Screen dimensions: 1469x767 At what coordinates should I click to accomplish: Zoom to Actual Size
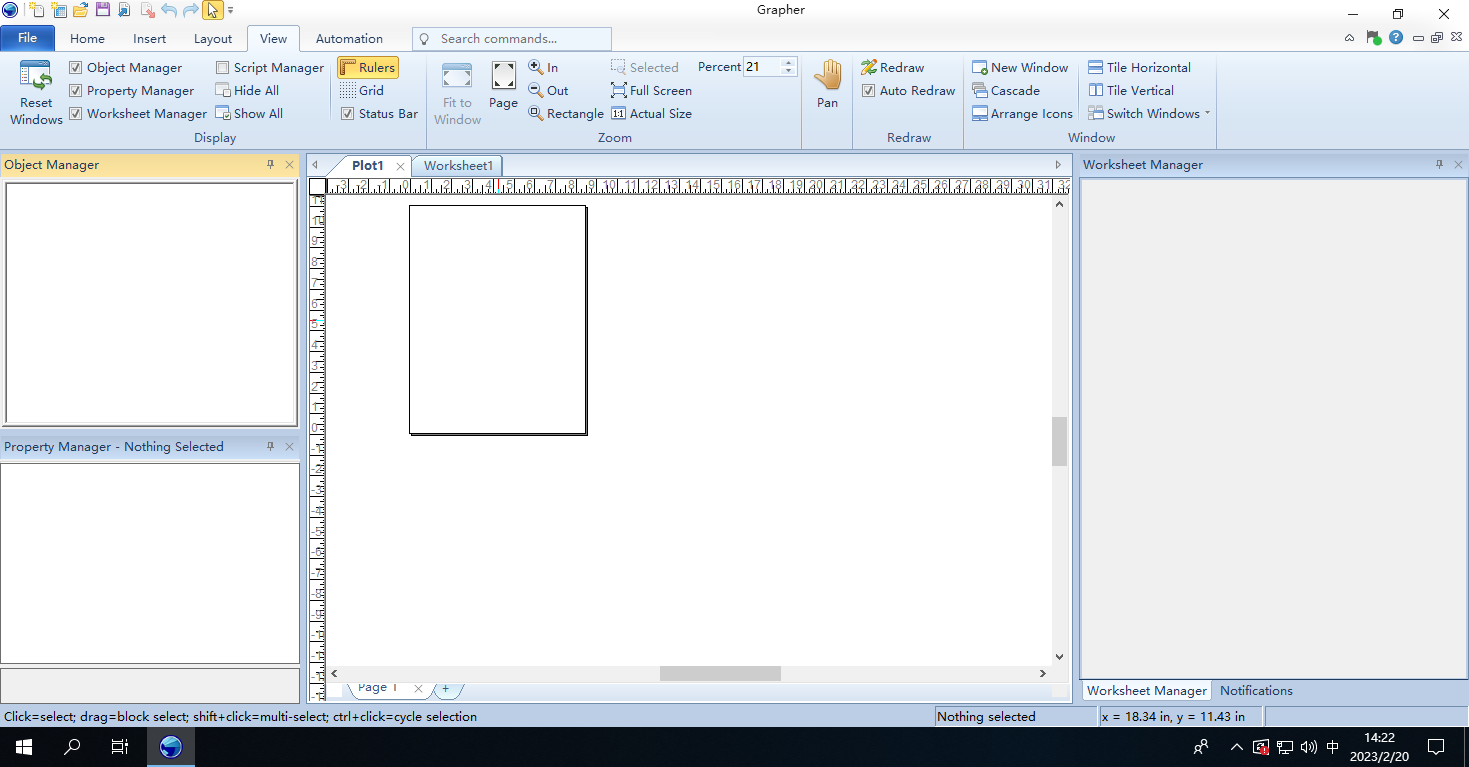pos(651,113)
